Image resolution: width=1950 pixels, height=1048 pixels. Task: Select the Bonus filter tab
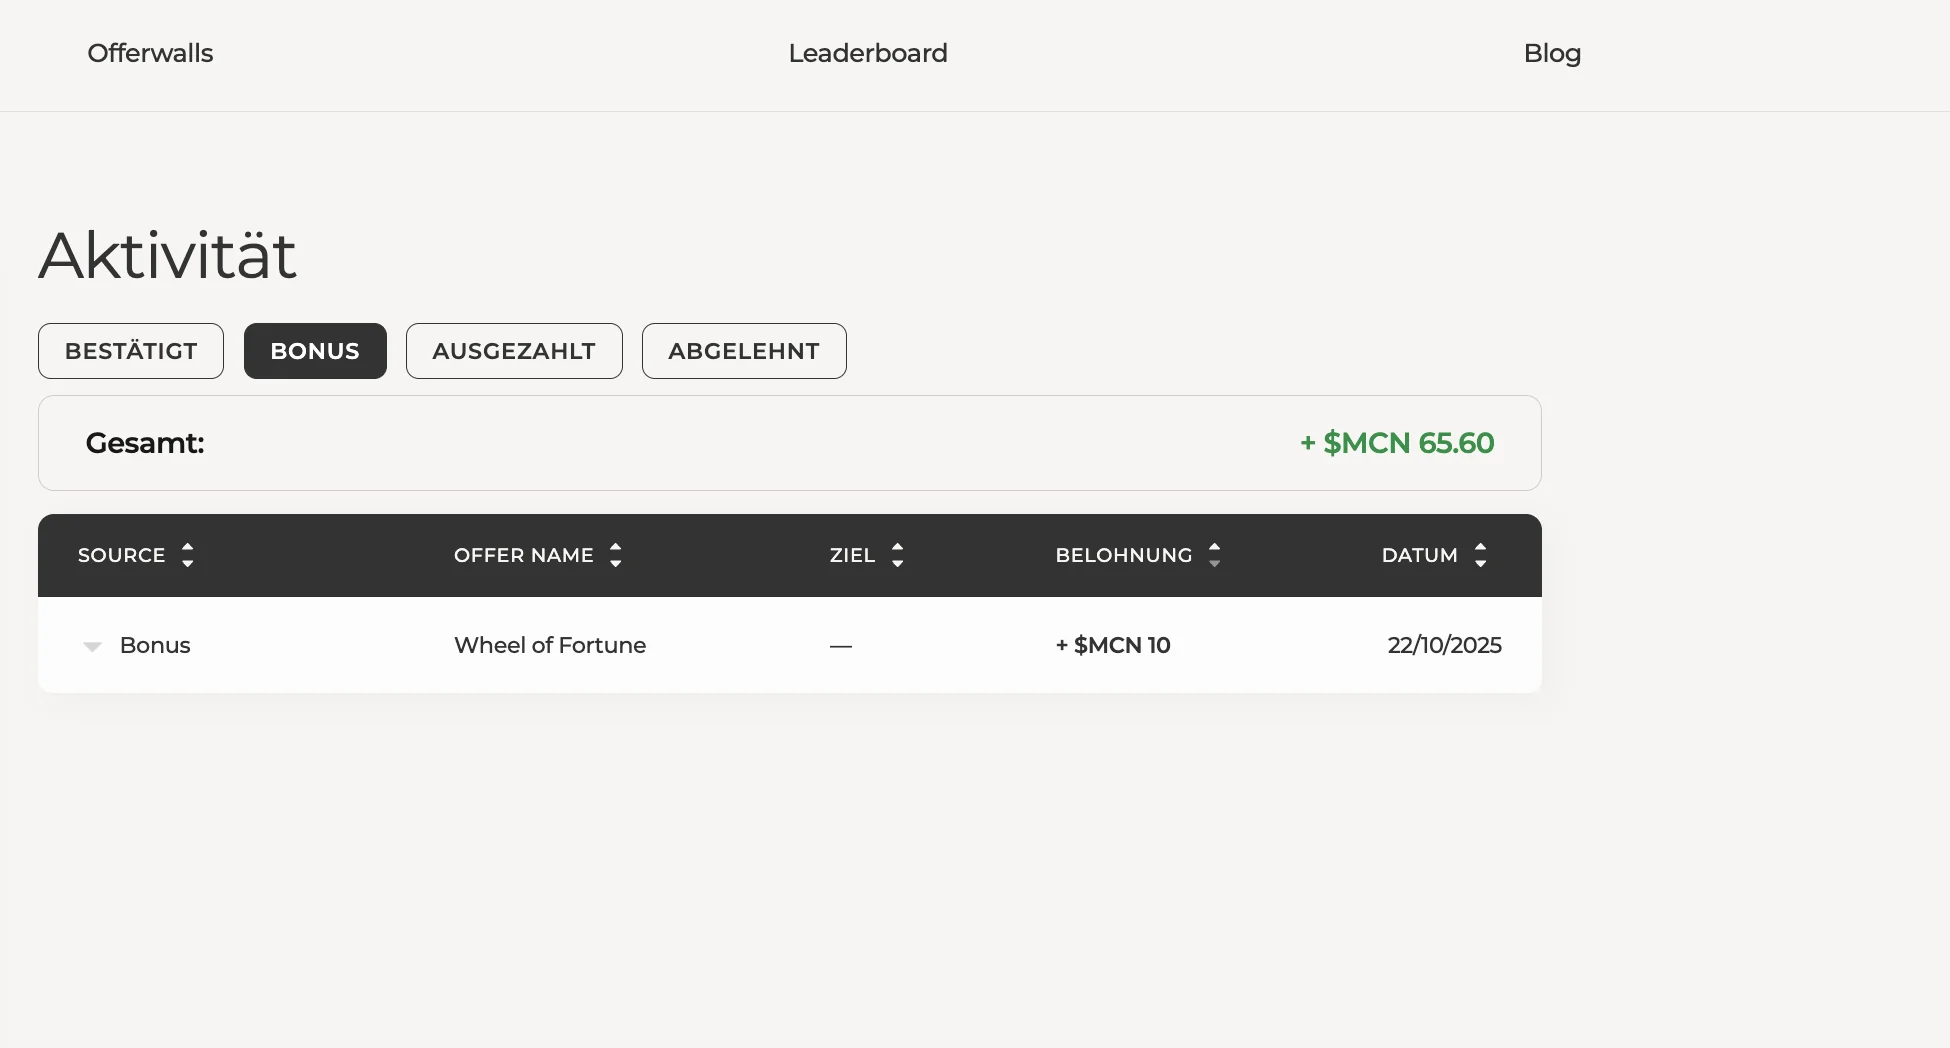point(315,351)
